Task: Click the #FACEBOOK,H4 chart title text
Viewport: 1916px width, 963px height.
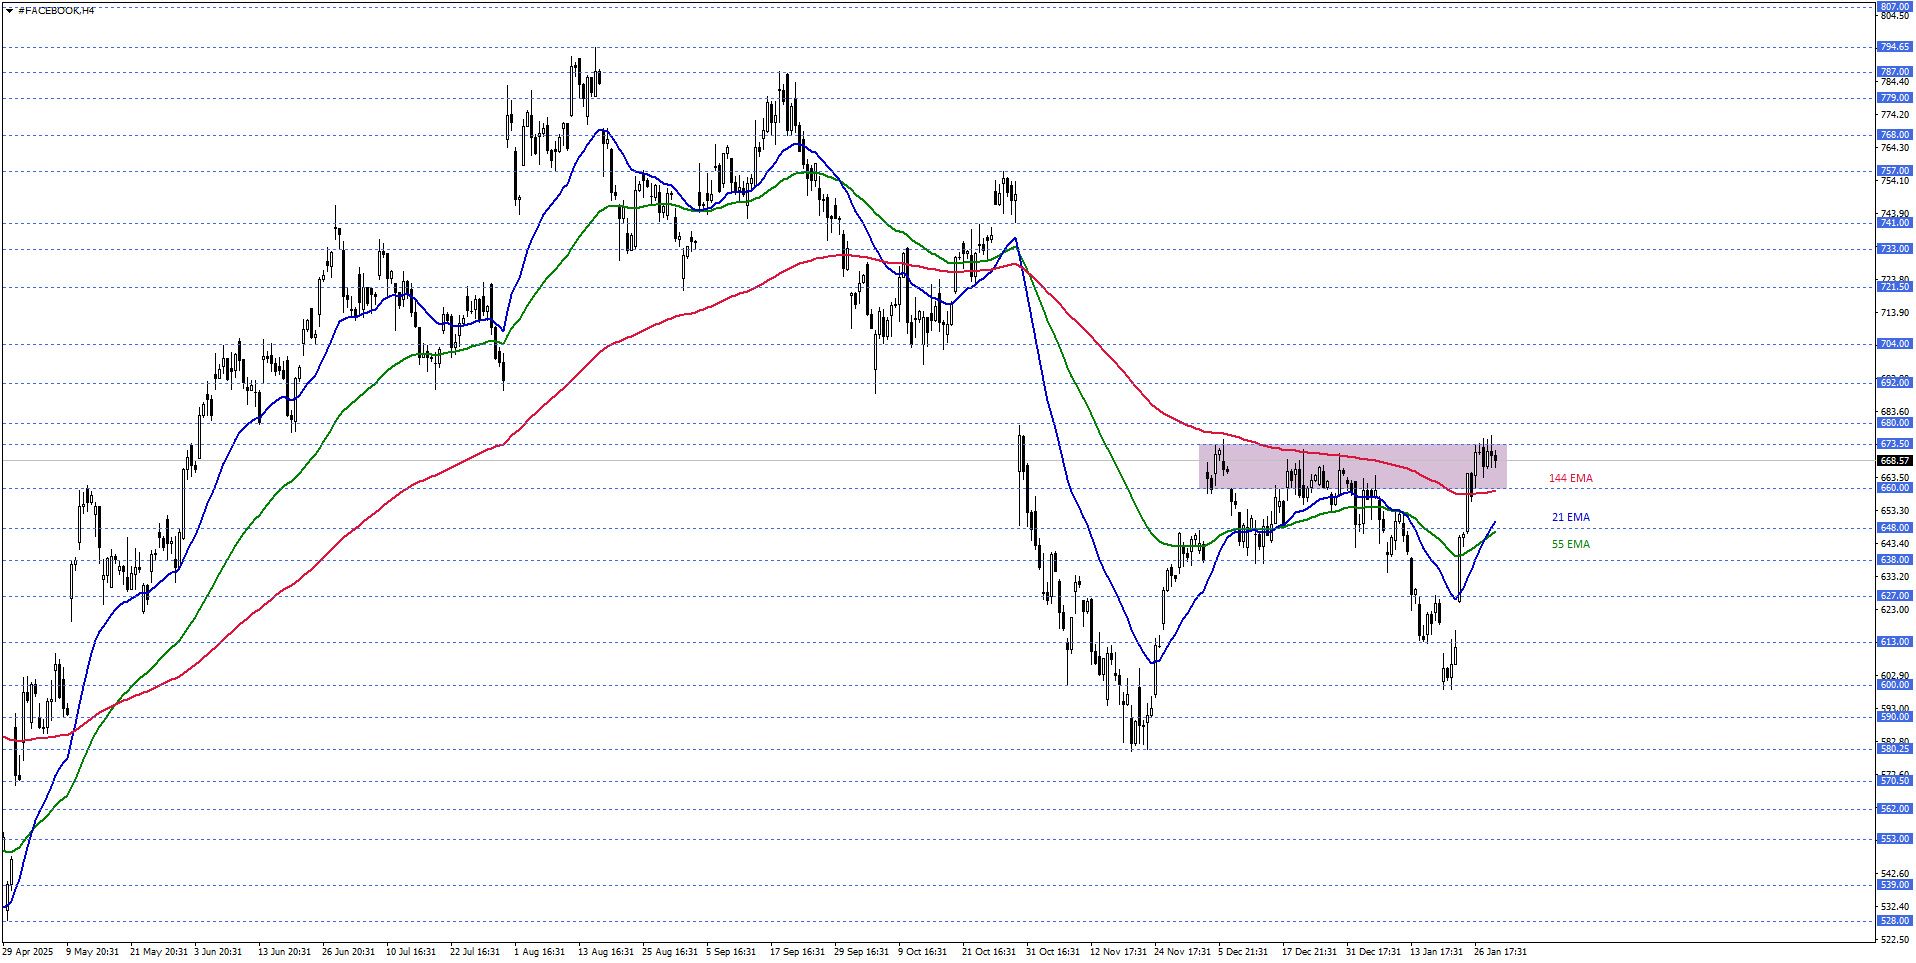Action: (x=56, y=11)
